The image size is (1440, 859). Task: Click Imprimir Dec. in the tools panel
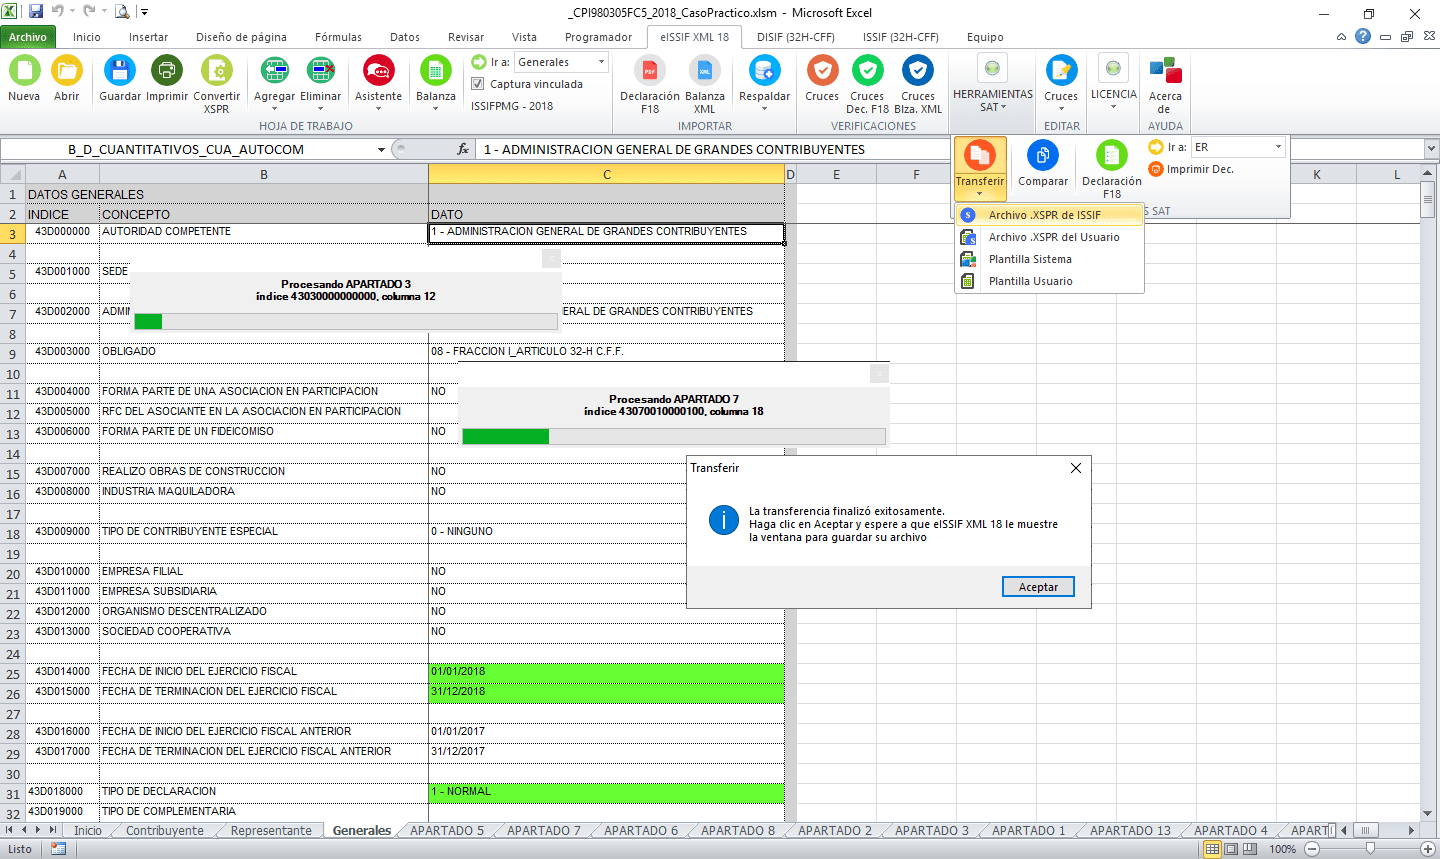coord(1192,170)
